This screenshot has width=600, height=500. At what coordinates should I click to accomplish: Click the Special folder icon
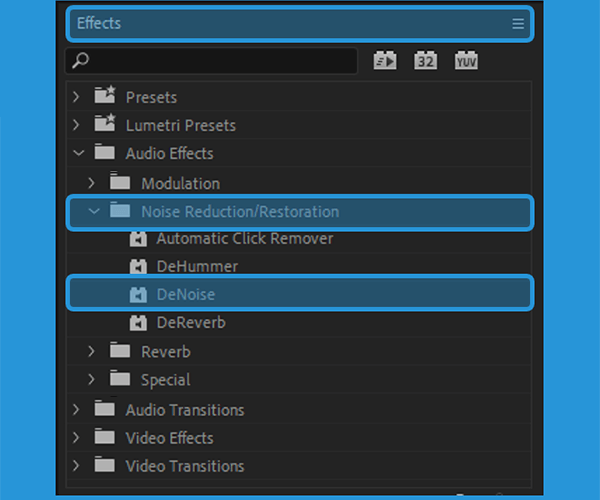pos(120,378)
